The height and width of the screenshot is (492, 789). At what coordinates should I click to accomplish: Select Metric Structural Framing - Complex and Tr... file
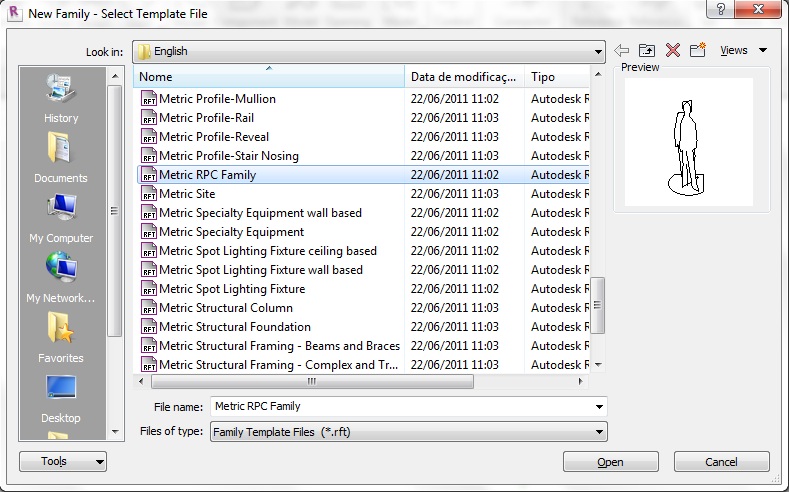278,365
